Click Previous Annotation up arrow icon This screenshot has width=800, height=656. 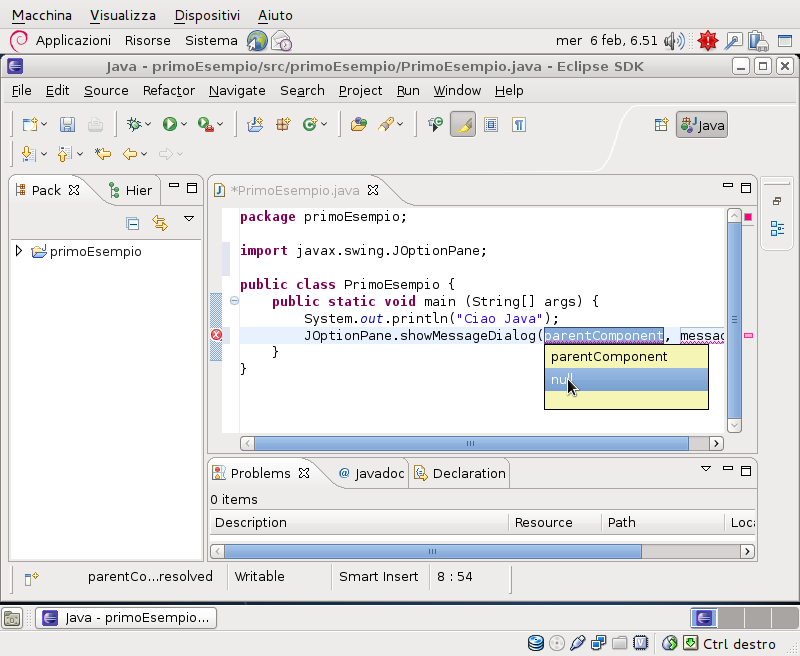64,154
